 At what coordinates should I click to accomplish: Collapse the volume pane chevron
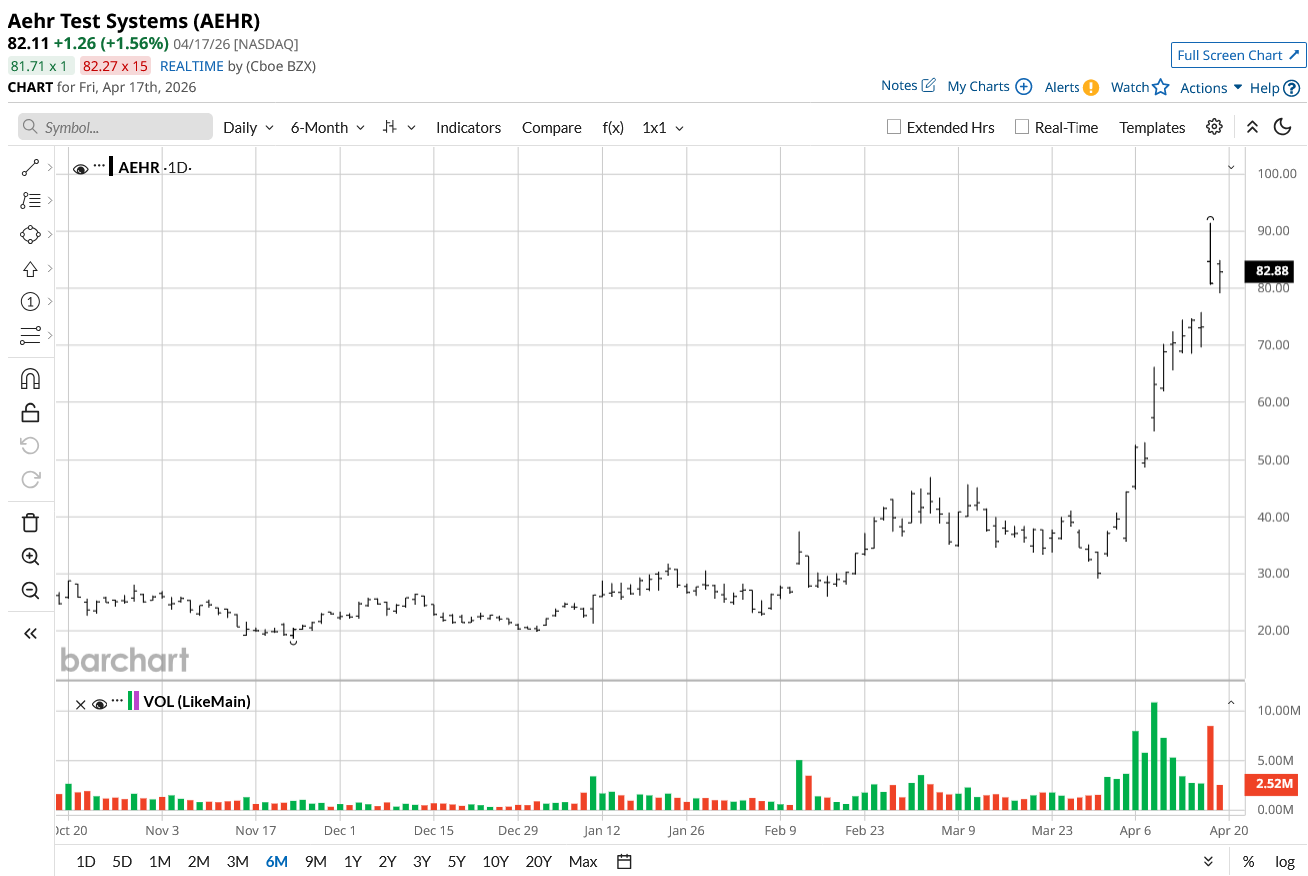tap(1231, 703)
